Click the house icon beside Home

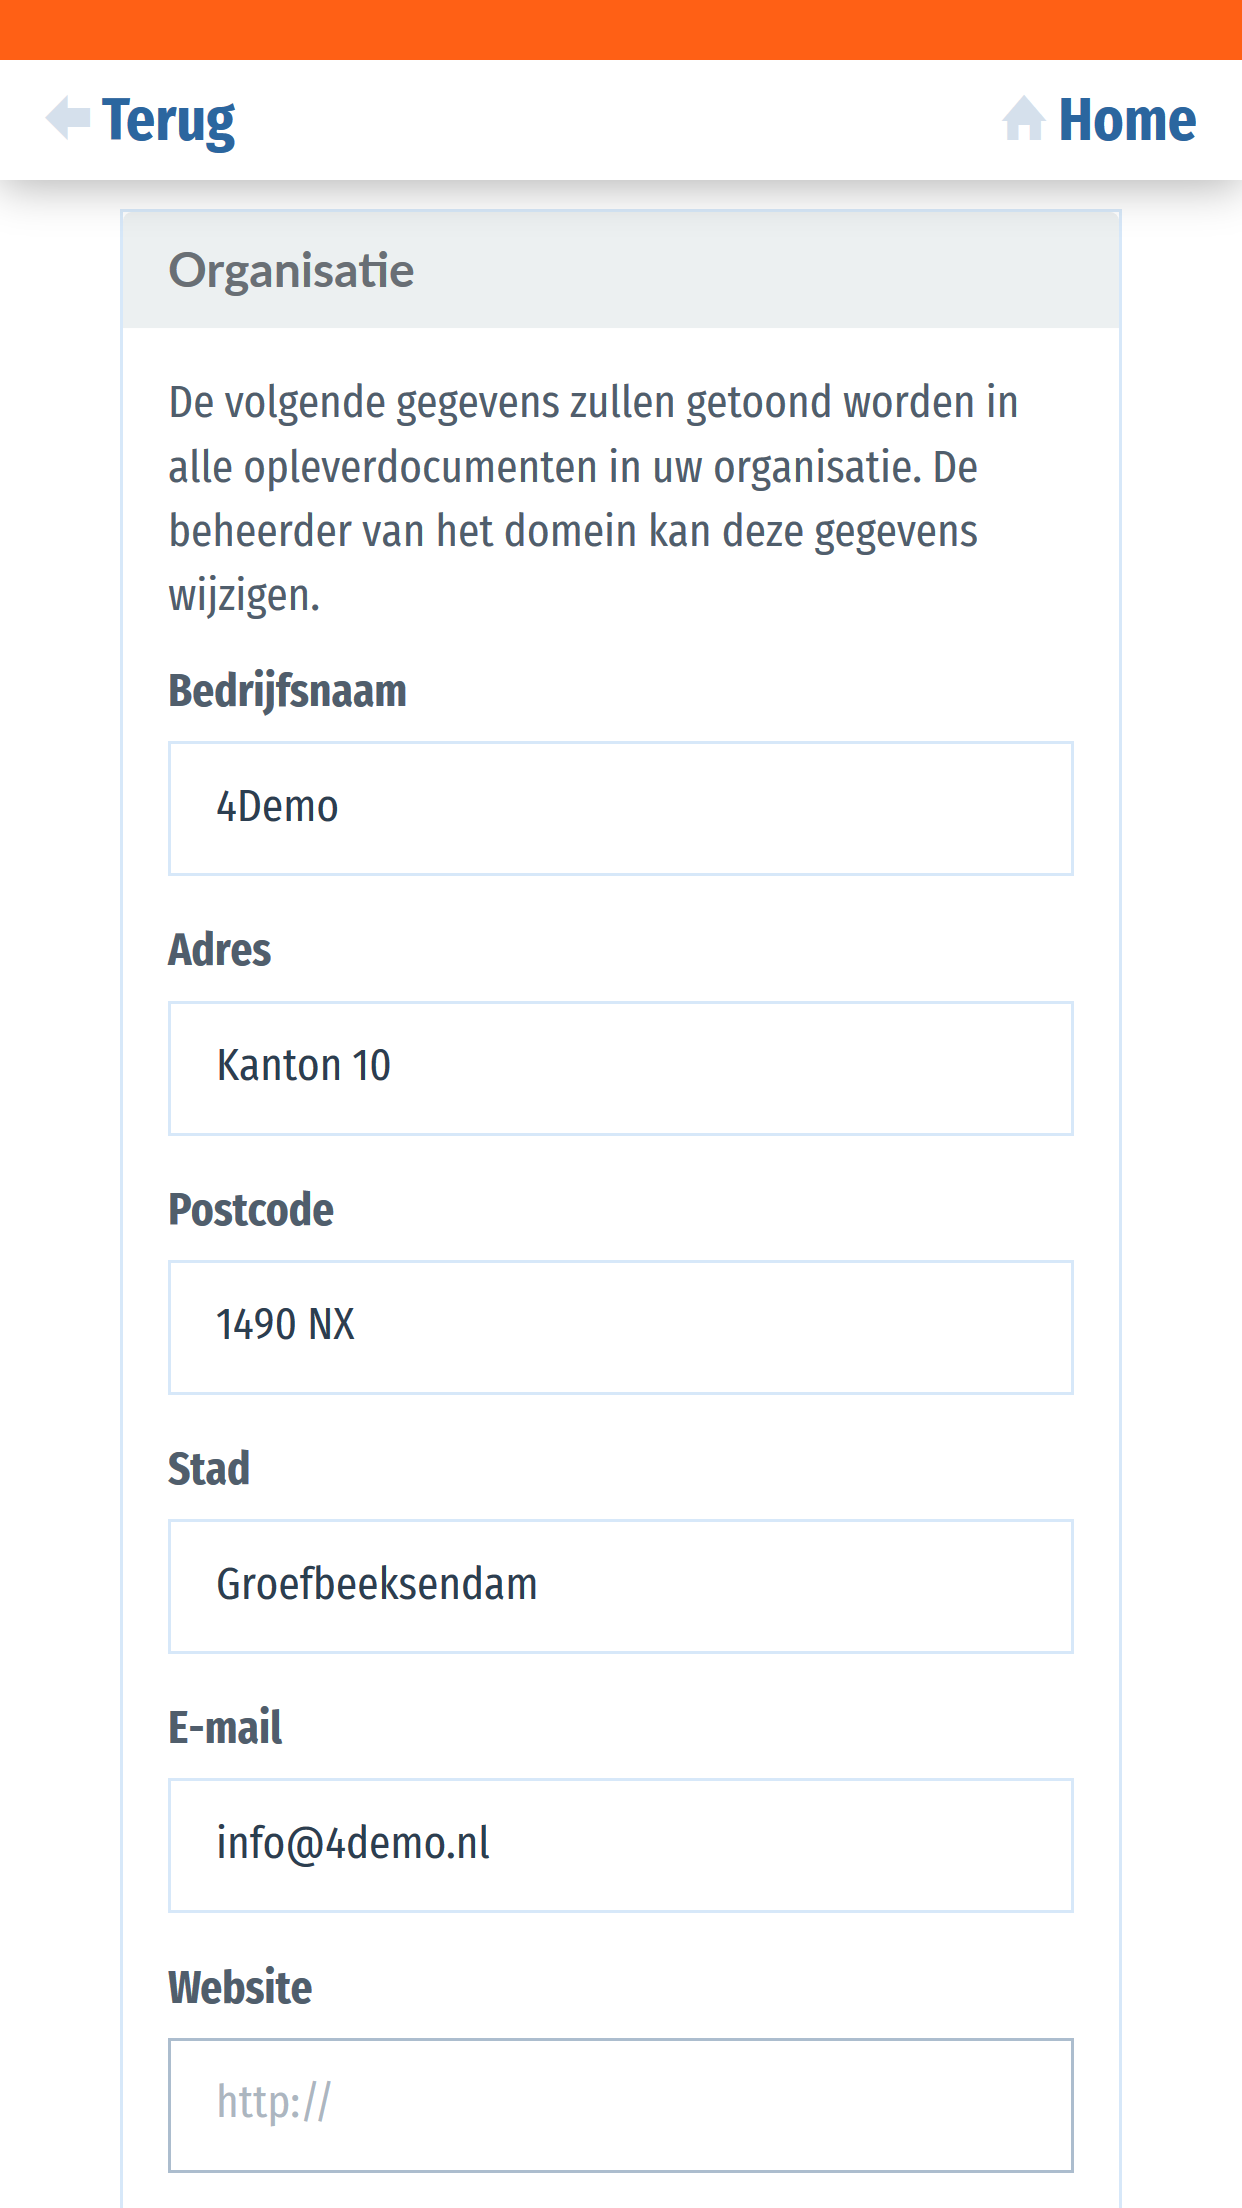[x=1023, y=119]
